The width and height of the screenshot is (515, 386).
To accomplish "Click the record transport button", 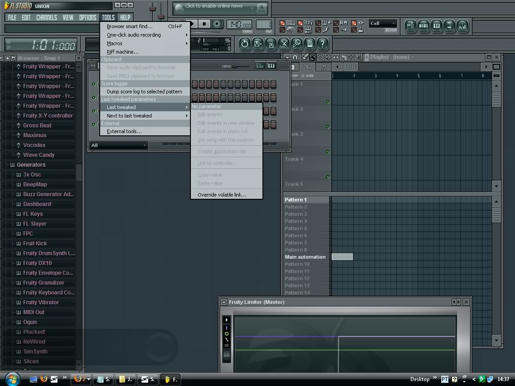I will pos(217,24).
